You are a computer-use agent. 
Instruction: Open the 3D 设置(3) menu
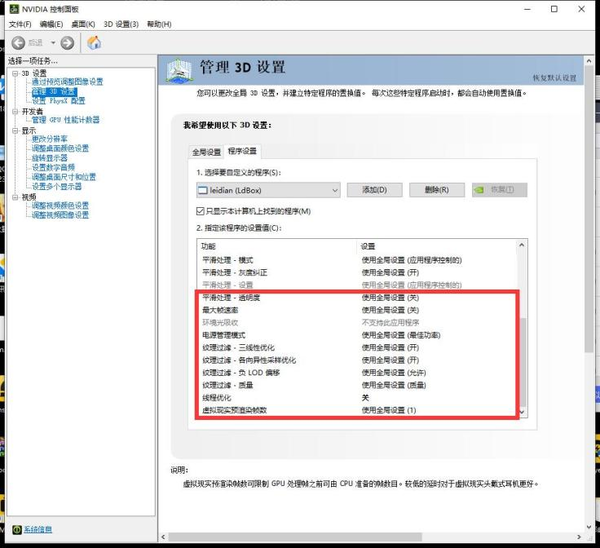(121, 24)
